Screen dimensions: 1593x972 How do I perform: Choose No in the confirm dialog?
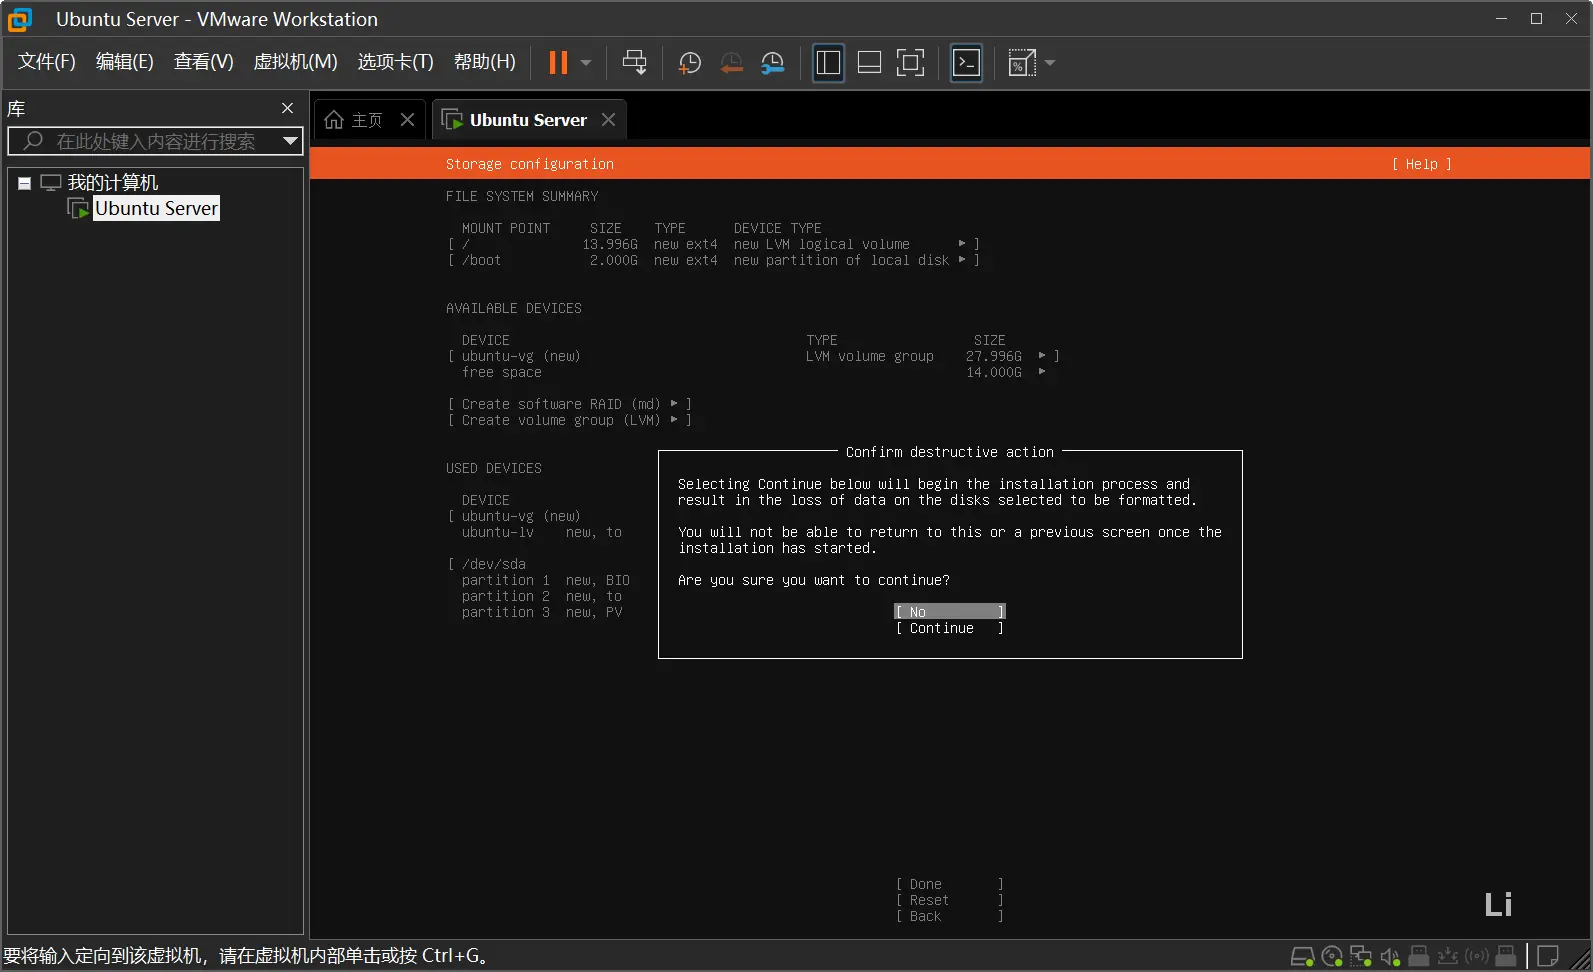[948, 612]
